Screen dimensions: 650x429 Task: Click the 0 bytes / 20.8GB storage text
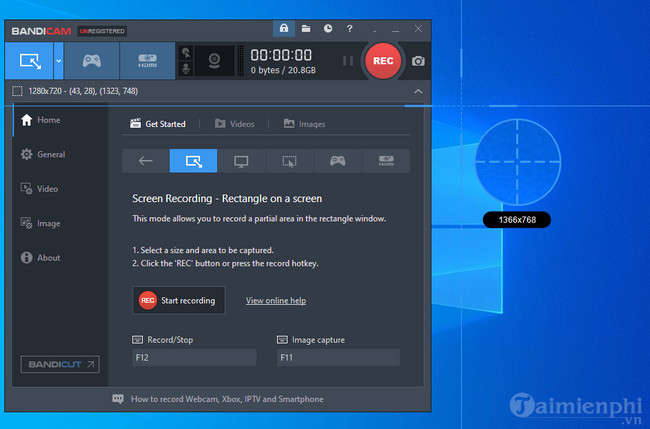tap(283, 70)
